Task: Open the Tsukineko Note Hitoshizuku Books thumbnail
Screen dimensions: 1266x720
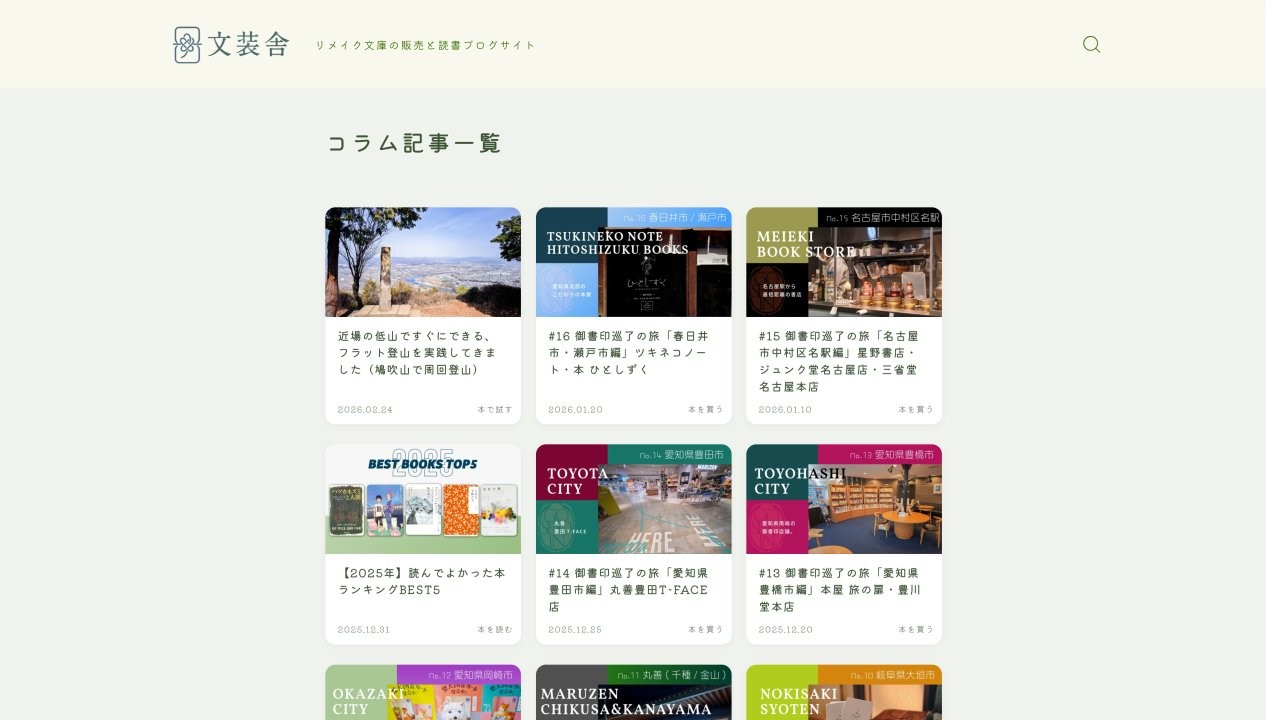Action: point(633,262)
